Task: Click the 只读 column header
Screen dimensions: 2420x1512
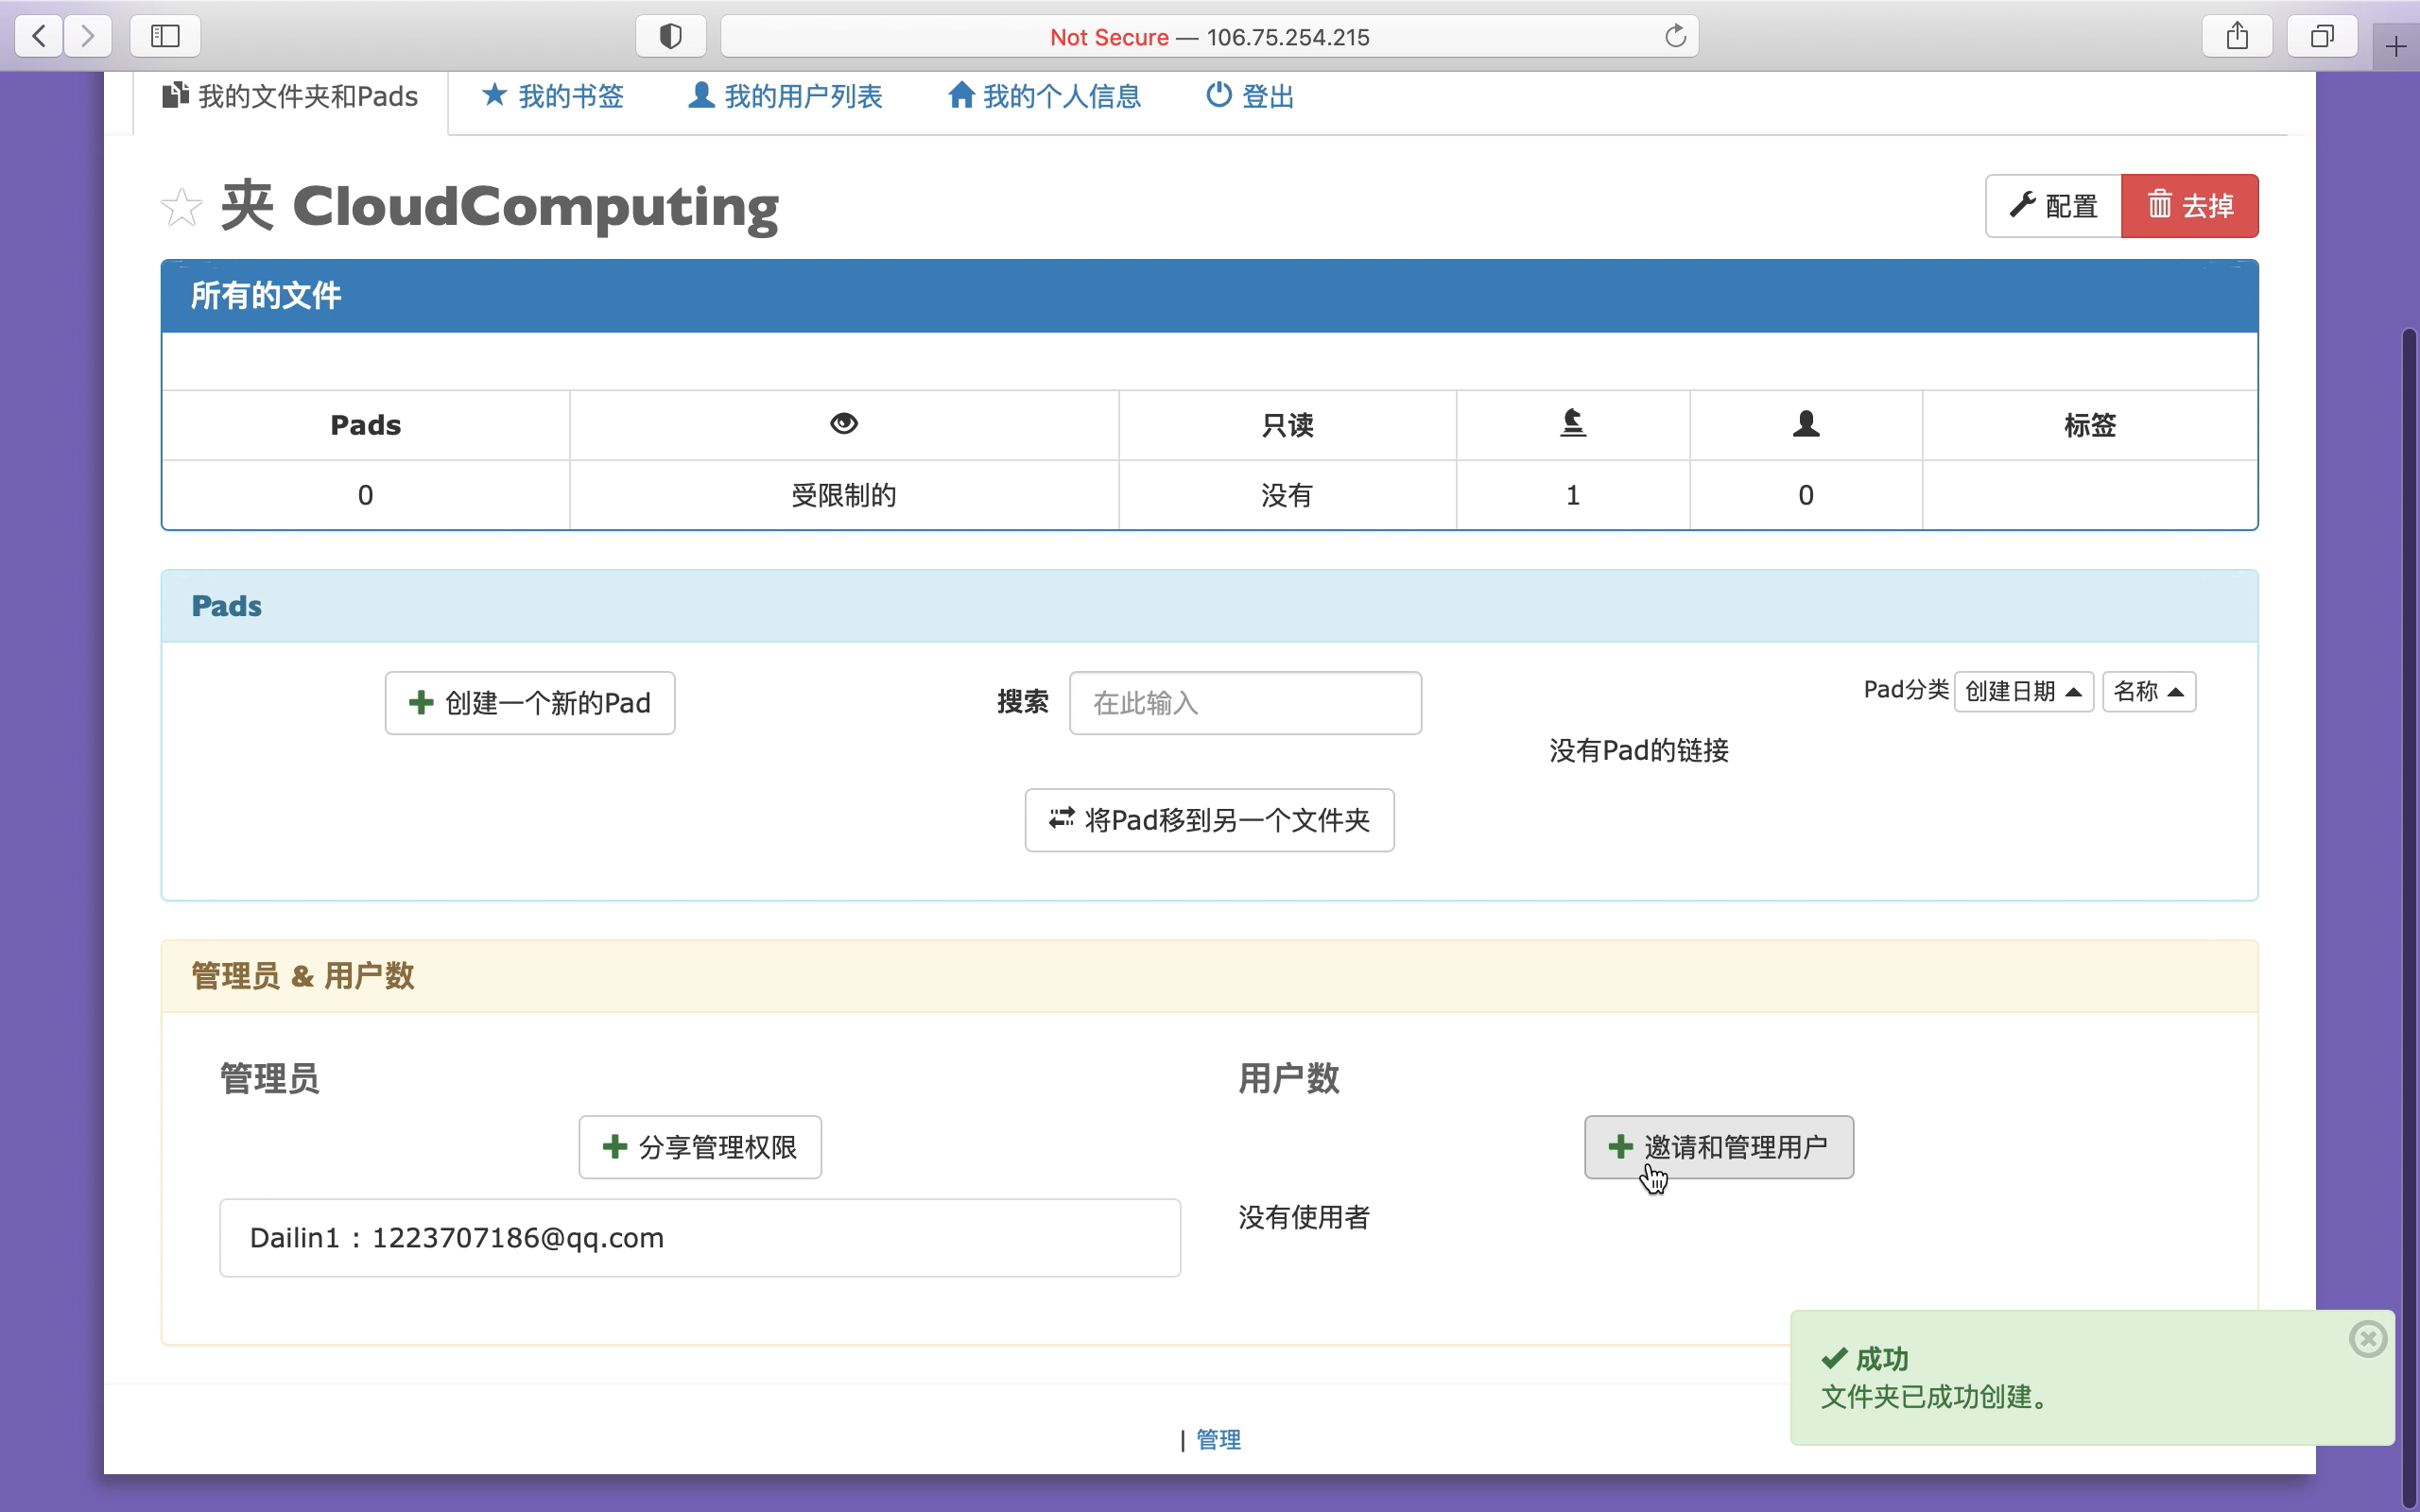Action: [1287, 425]
